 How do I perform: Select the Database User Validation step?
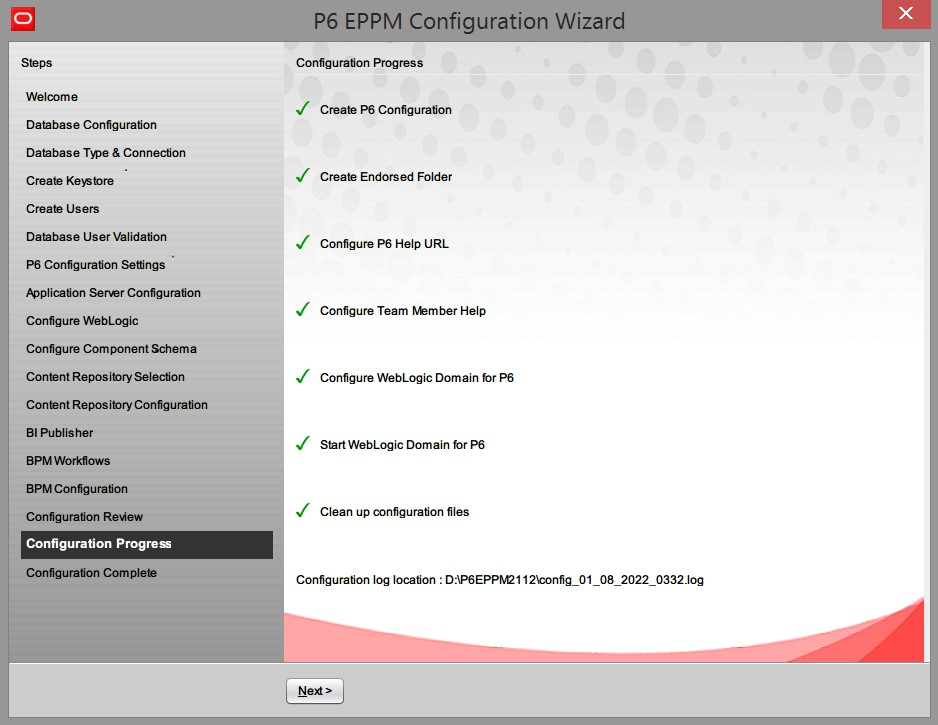(x=96, y=237)
